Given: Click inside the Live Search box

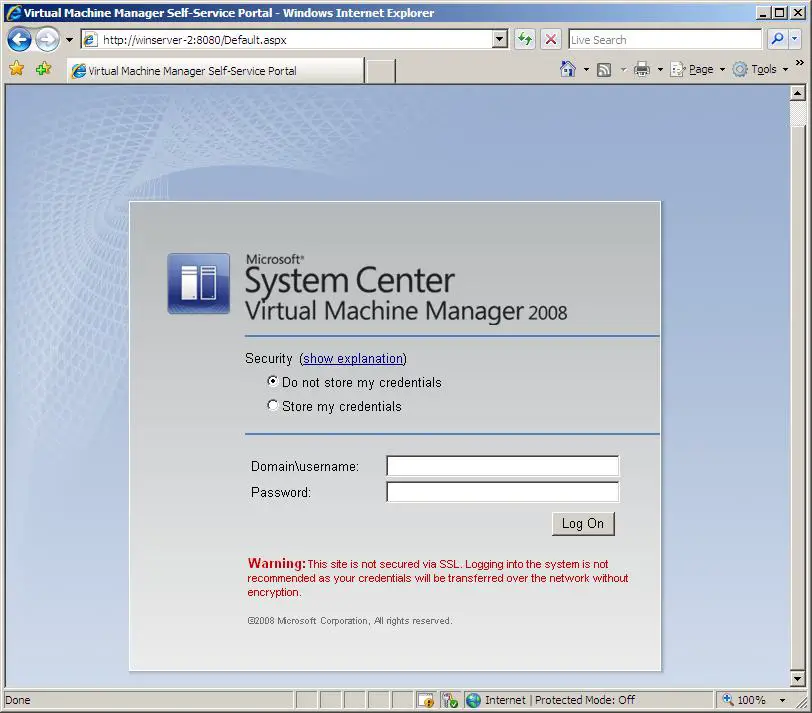Looking at the screenshot, I should pos(665,39).
